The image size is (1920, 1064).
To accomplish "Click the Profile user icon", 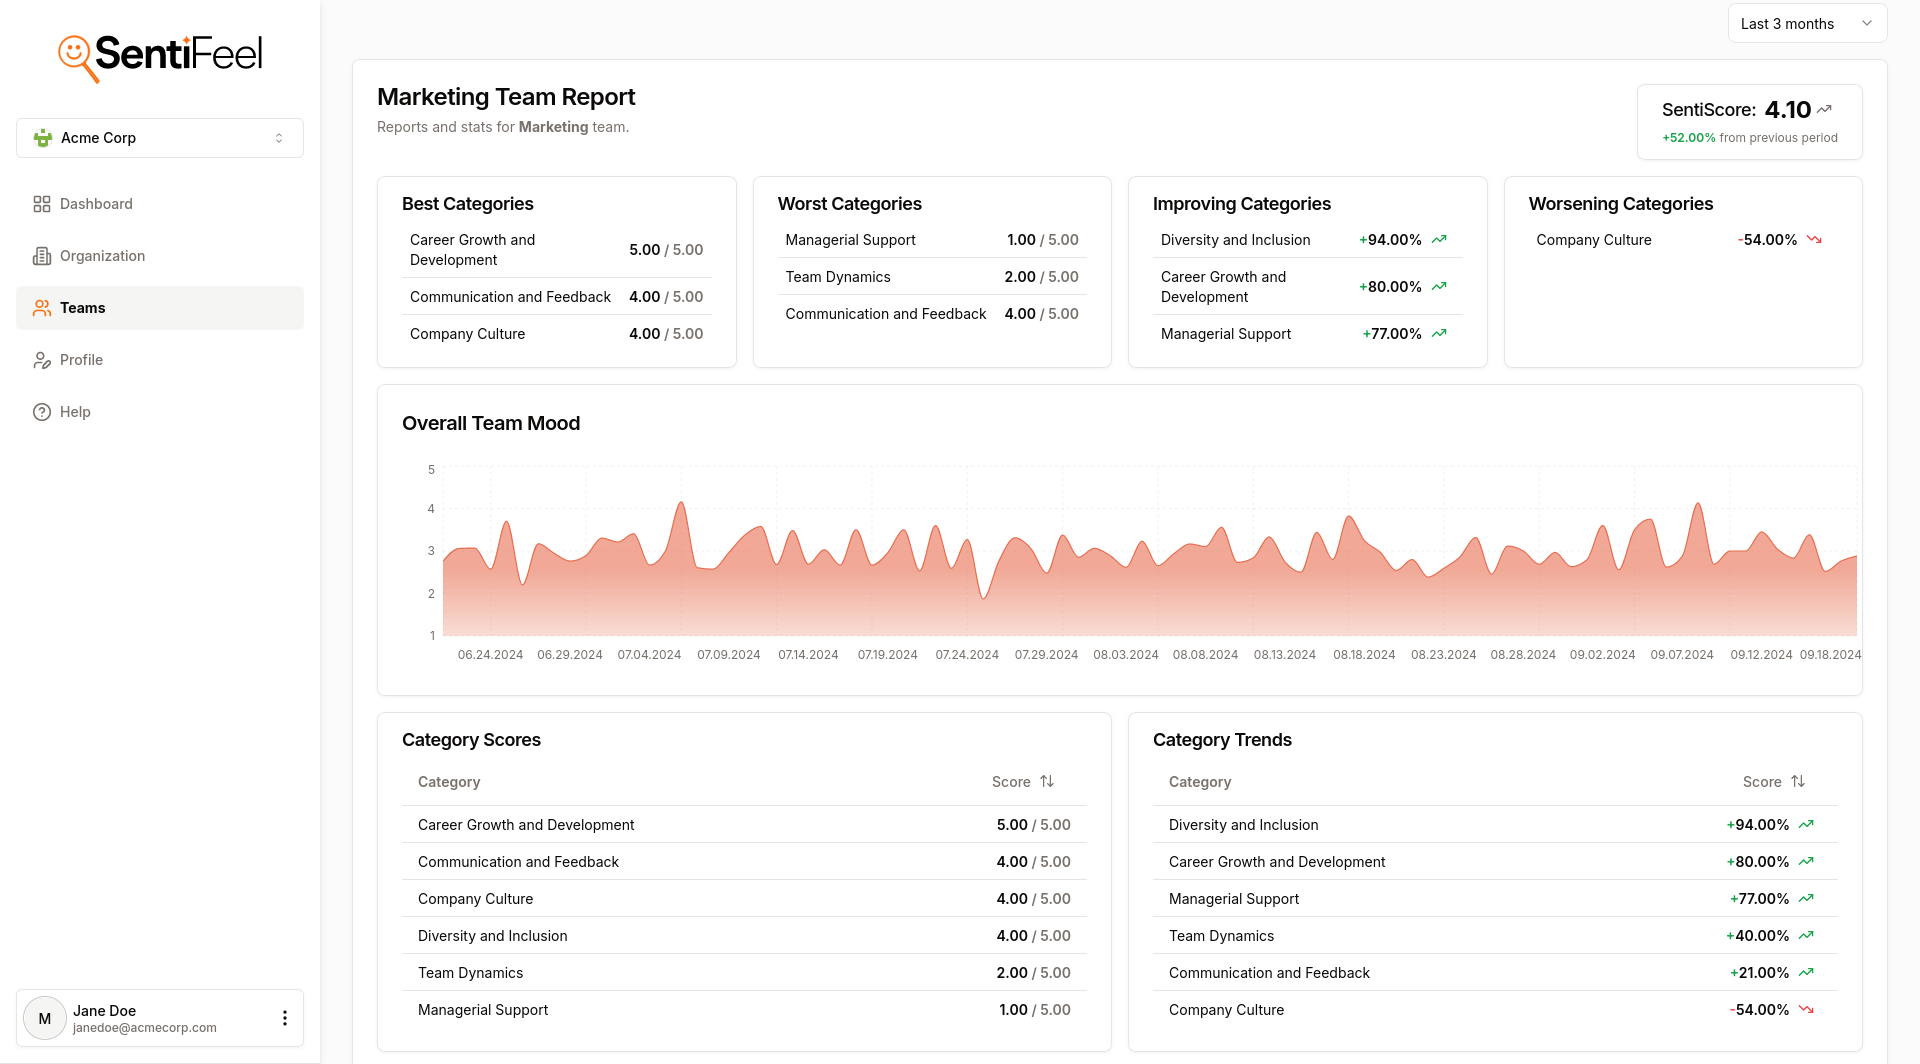I will click(42, 360).
